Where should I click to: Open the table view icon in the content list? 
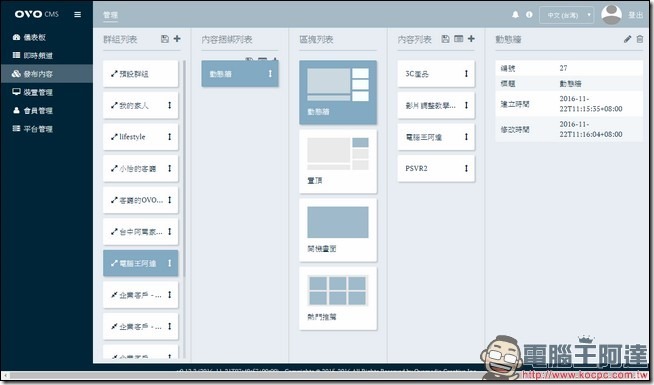tap(458, 39)
